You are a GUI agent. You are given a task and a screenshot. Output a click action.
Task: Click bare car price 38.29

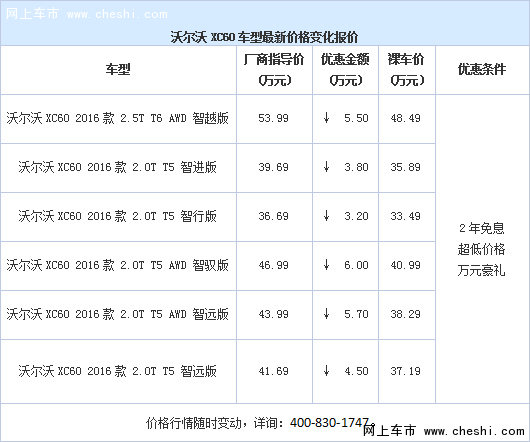pos(406,314)
